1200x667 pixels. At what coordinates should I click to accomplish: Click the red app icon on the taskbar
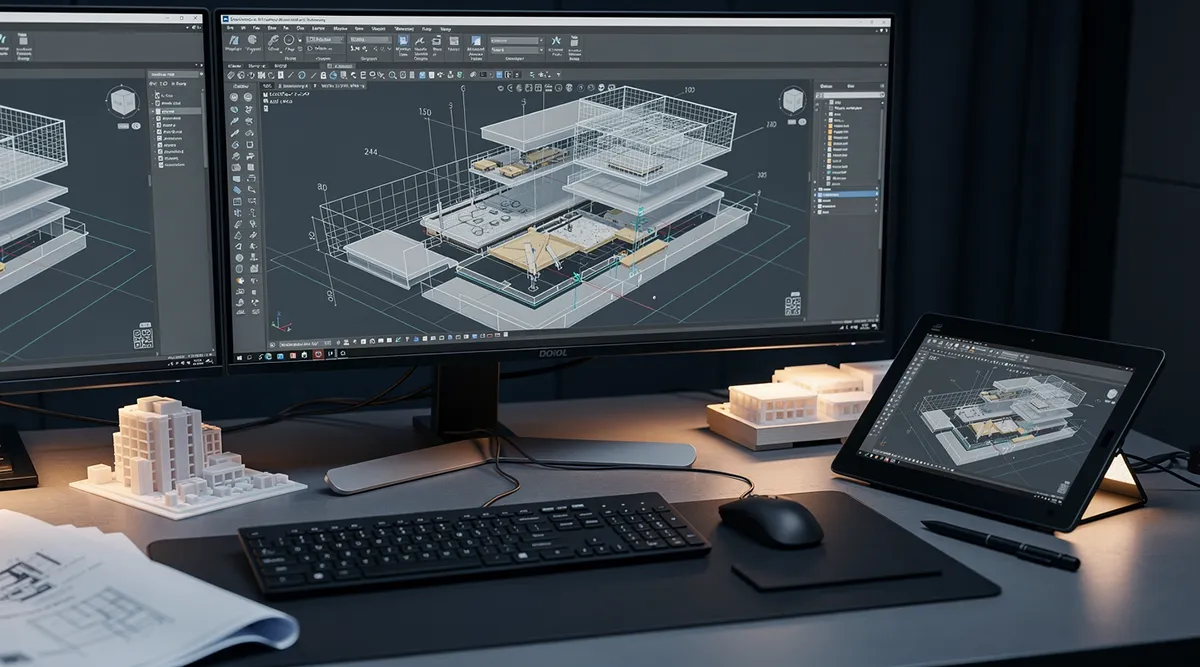pos(319,354)
